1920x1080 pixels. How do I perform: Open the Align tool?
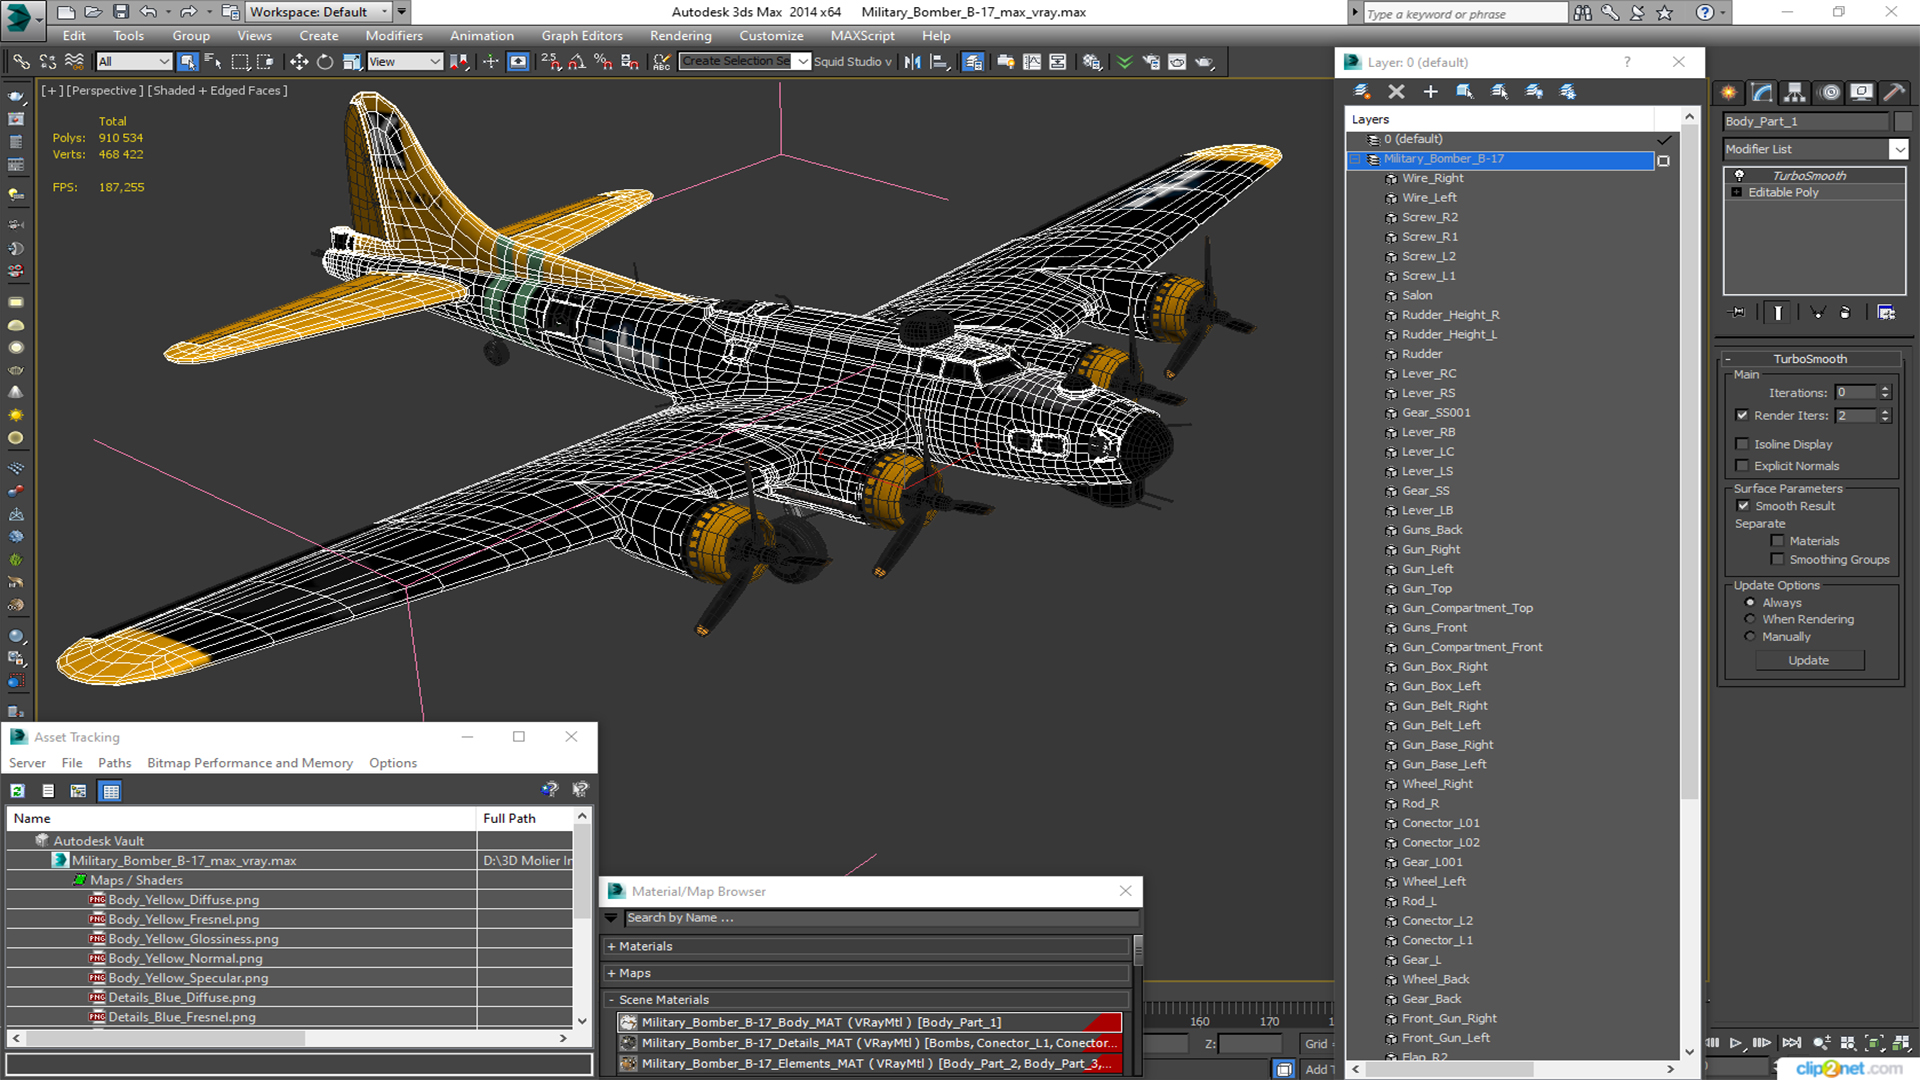[939, 62]
